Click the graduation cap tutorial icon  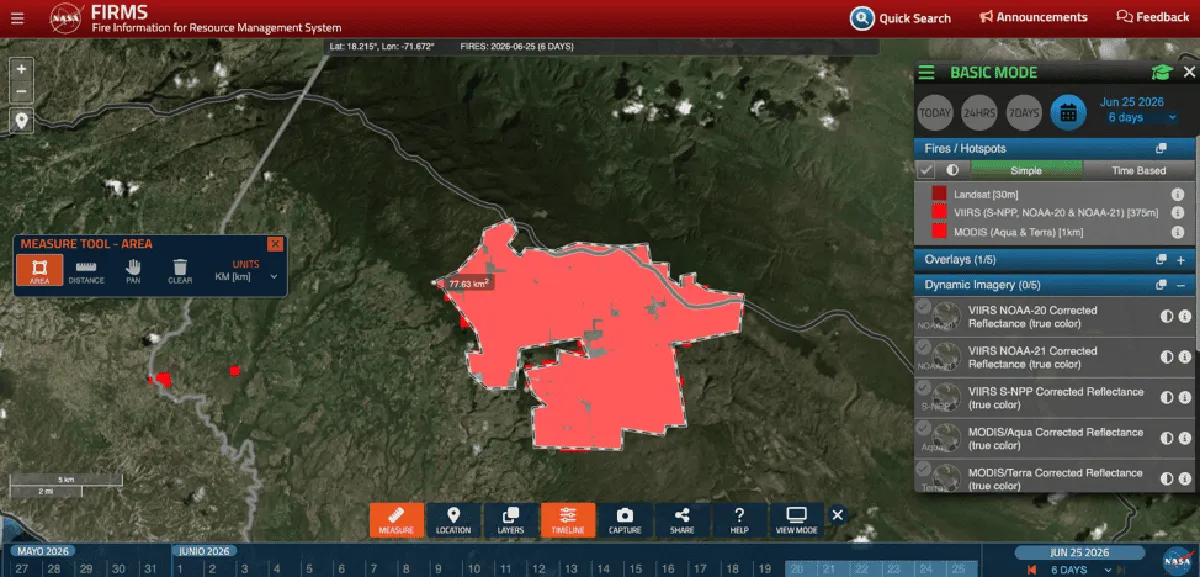(1161, 72)
